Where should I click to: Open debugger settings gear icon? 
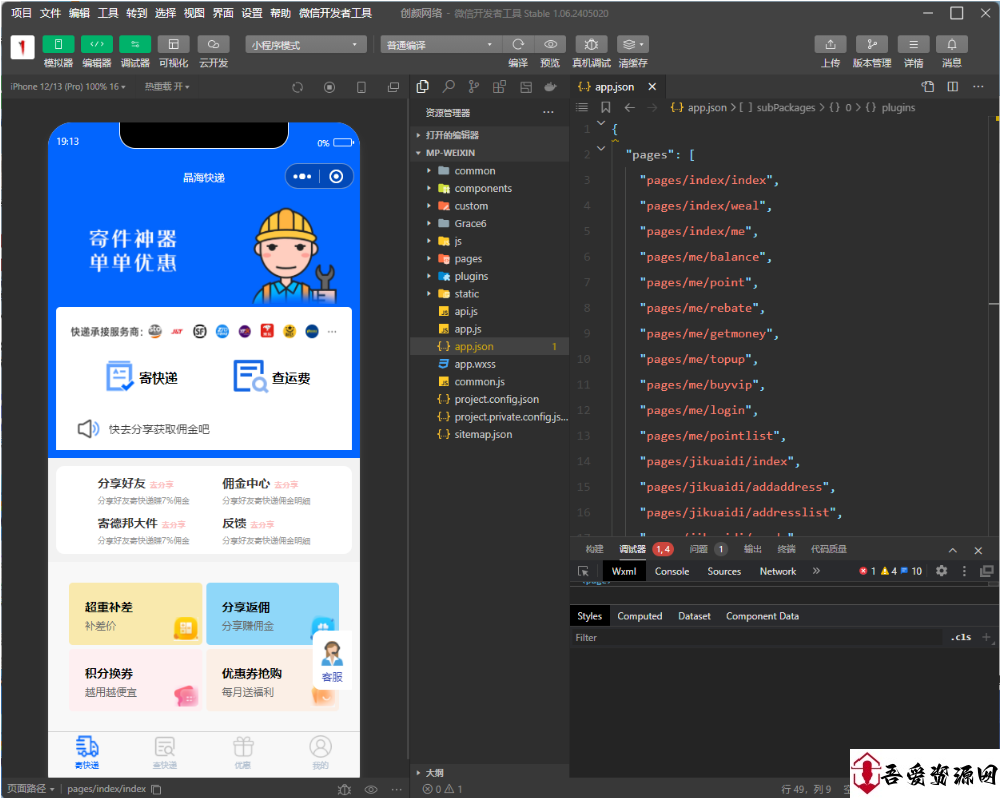[941, 571]
